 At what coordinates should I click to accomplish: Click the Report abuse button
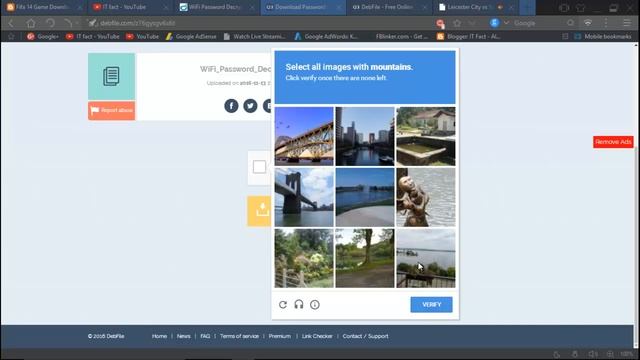pos(111,110)
